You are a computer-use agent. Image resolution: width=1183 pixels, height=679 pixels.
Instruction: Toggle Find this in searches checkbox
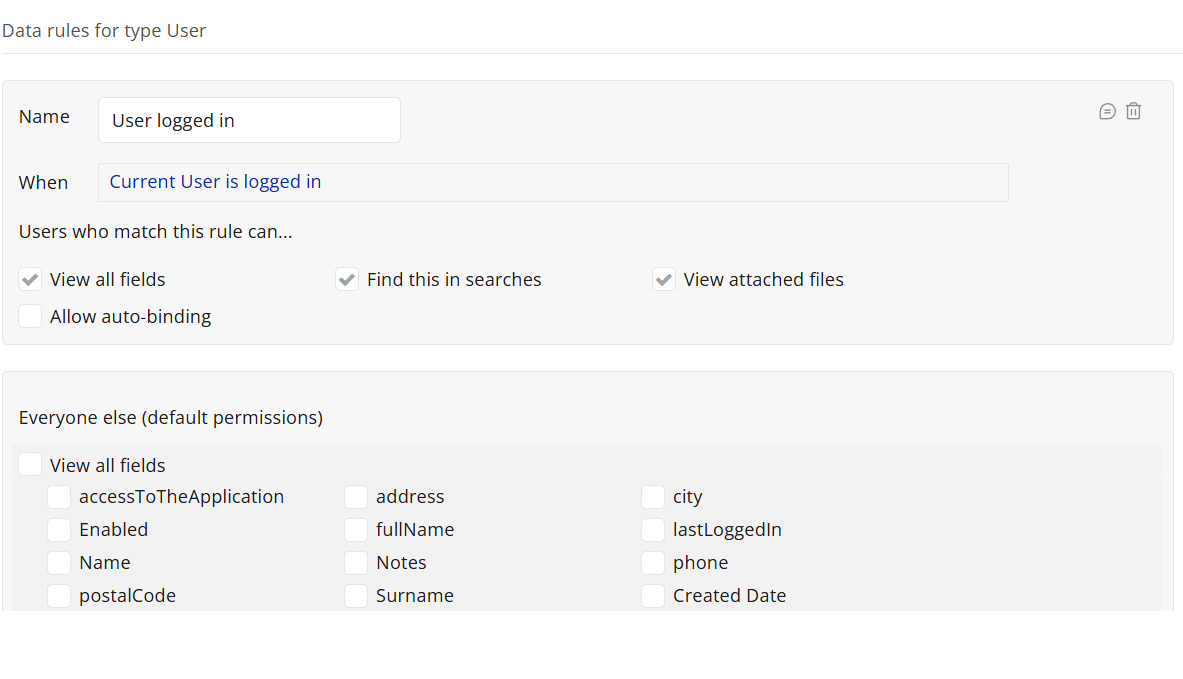coord(347,280)
